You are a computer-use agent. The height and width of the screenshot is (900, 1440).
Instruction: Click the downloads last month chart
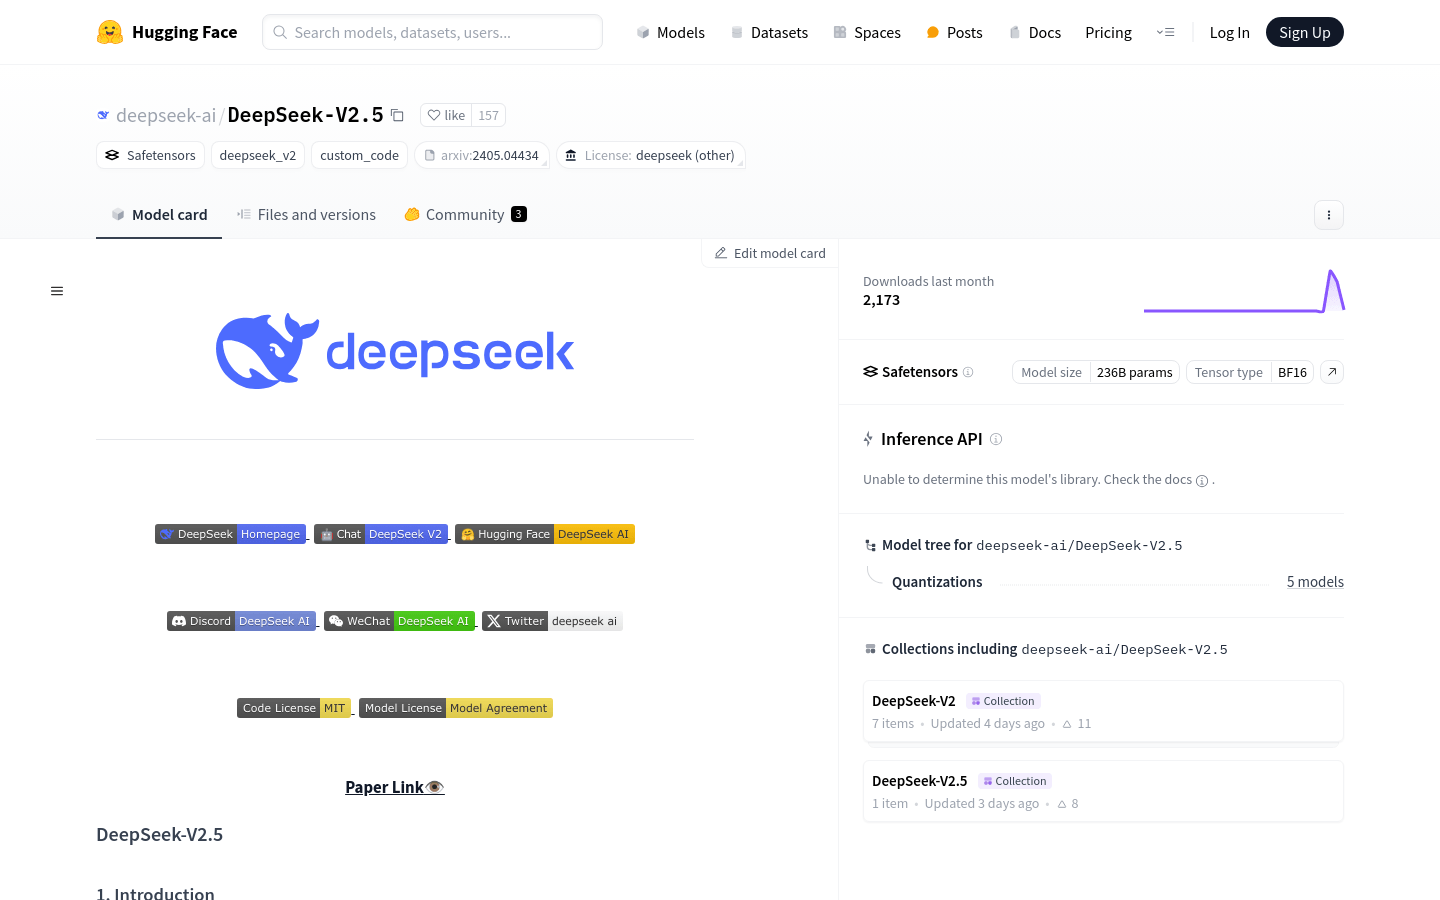point(1244,291)
